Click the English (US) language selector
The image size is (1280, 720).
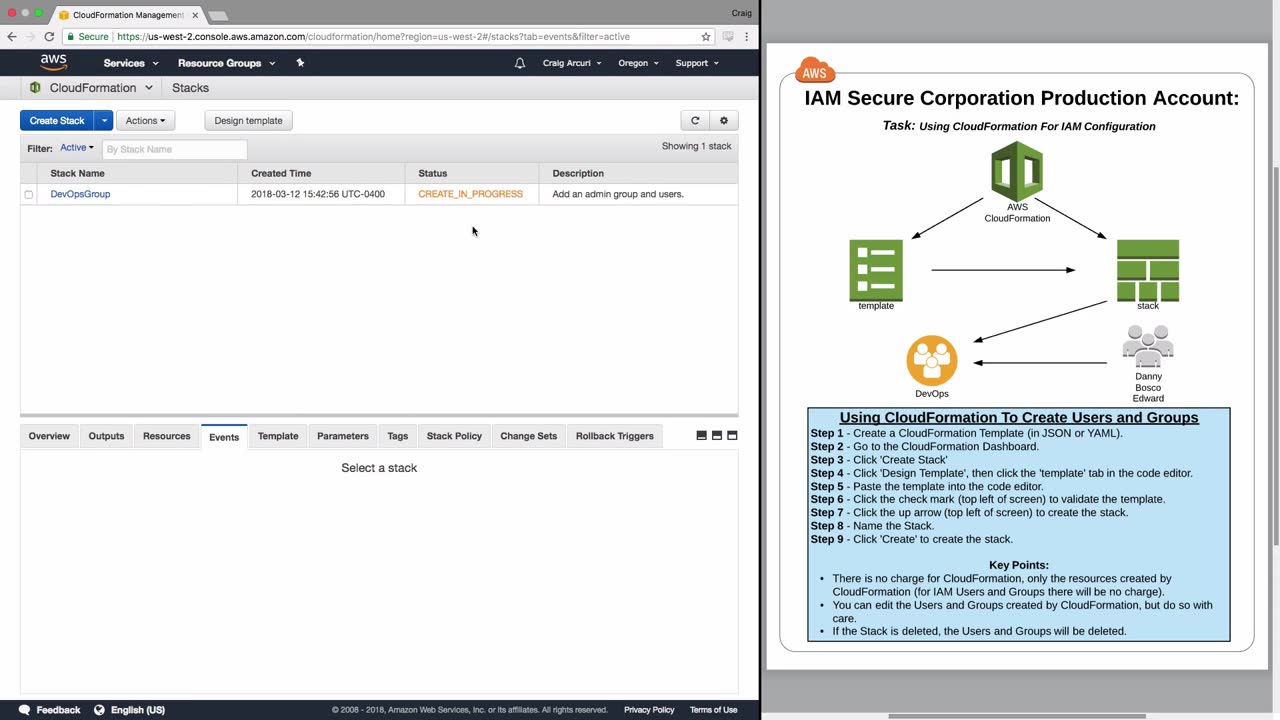point(138,710)
